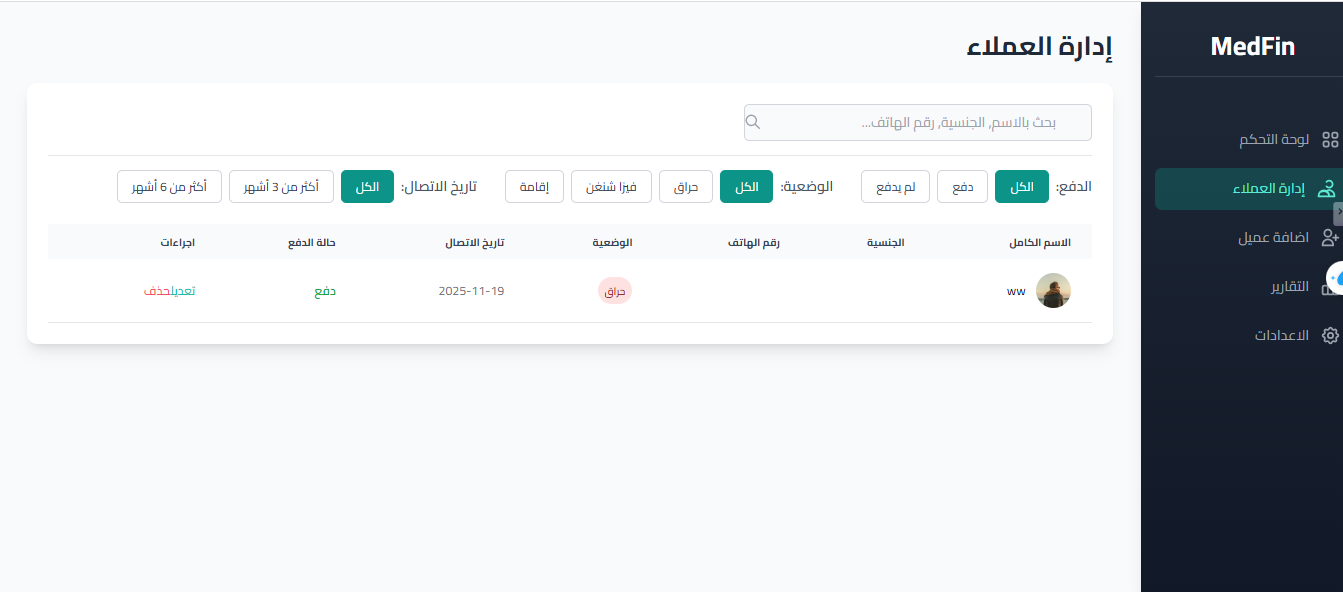This screenshot has width=1343, height=592.
Task: Select the حراق status filter
Action: pyautogui.click(x=685, y=187)
